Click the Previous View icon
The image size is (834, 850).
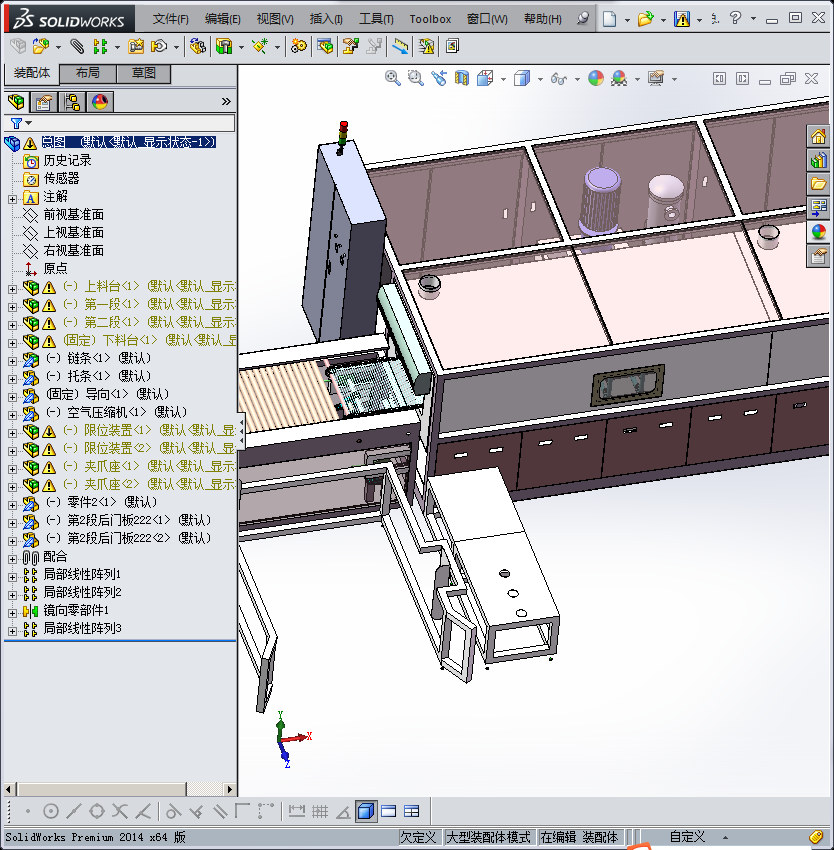tap(439, 78)
